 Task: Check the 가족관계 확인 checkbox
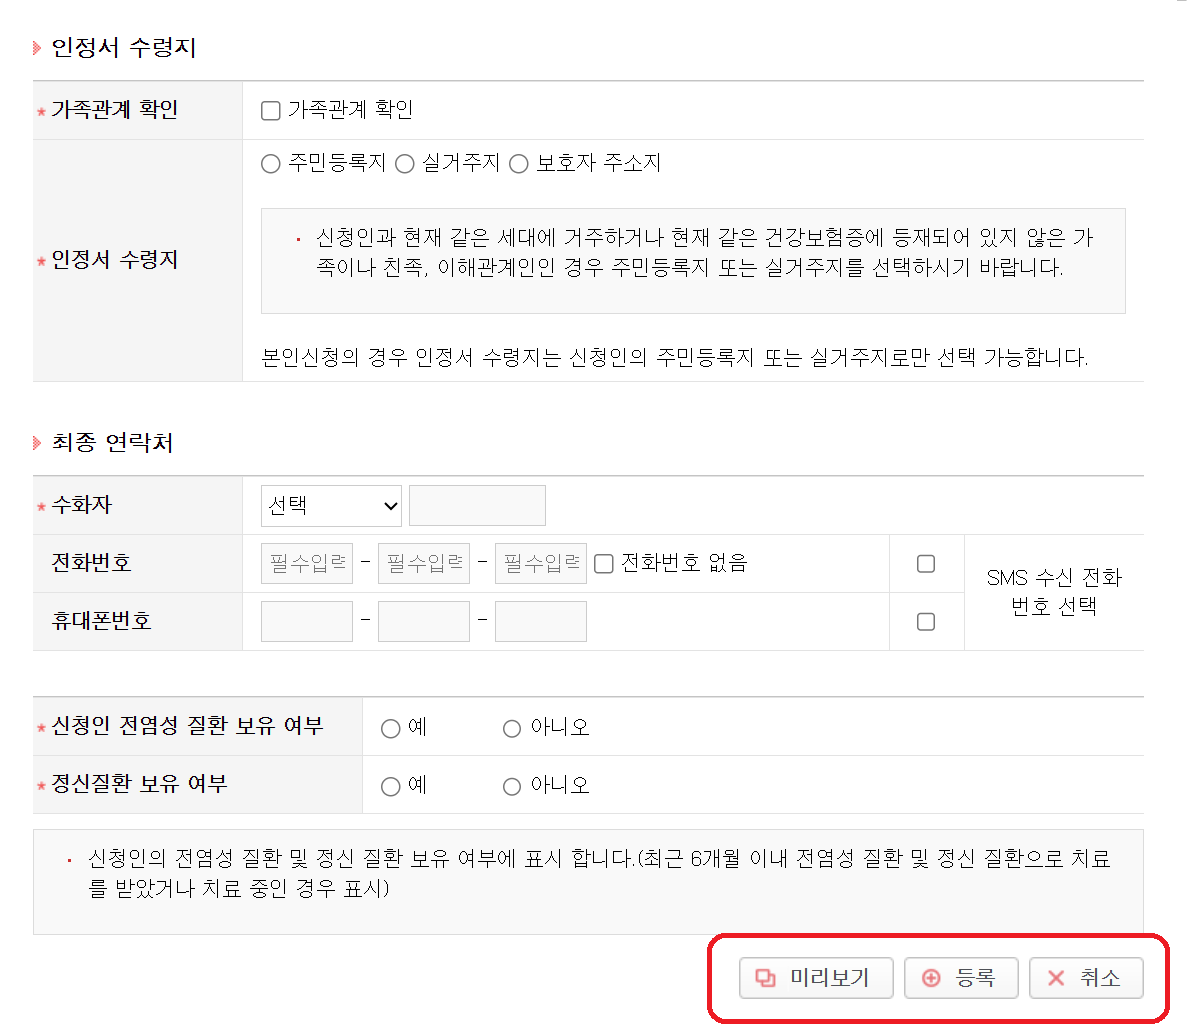pyautogui.click(x=270, y=110)
